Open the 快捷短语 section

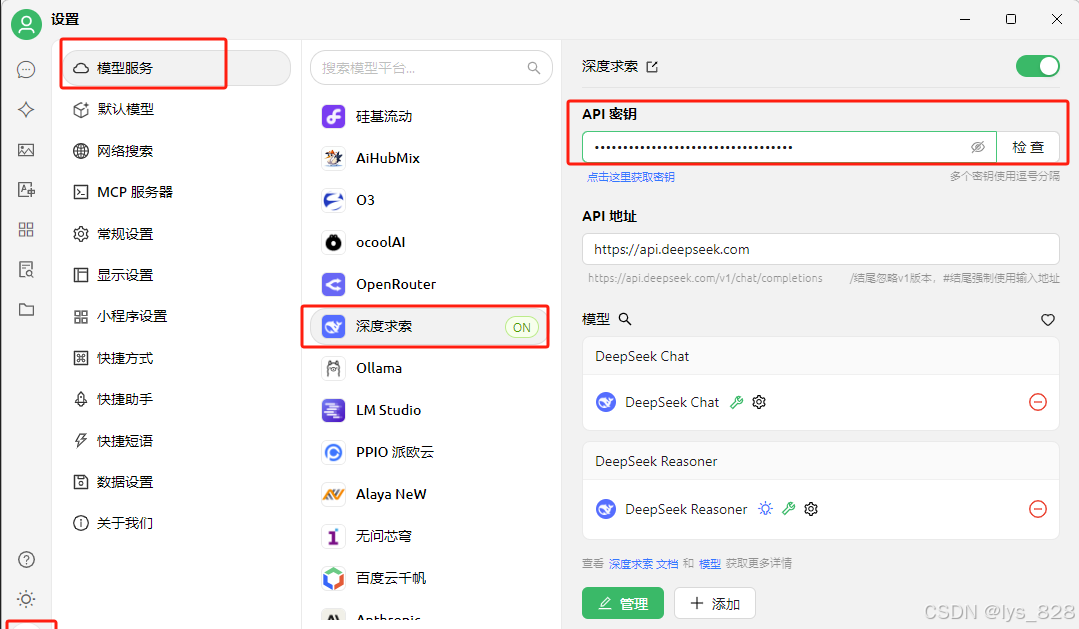click(176, 440)
